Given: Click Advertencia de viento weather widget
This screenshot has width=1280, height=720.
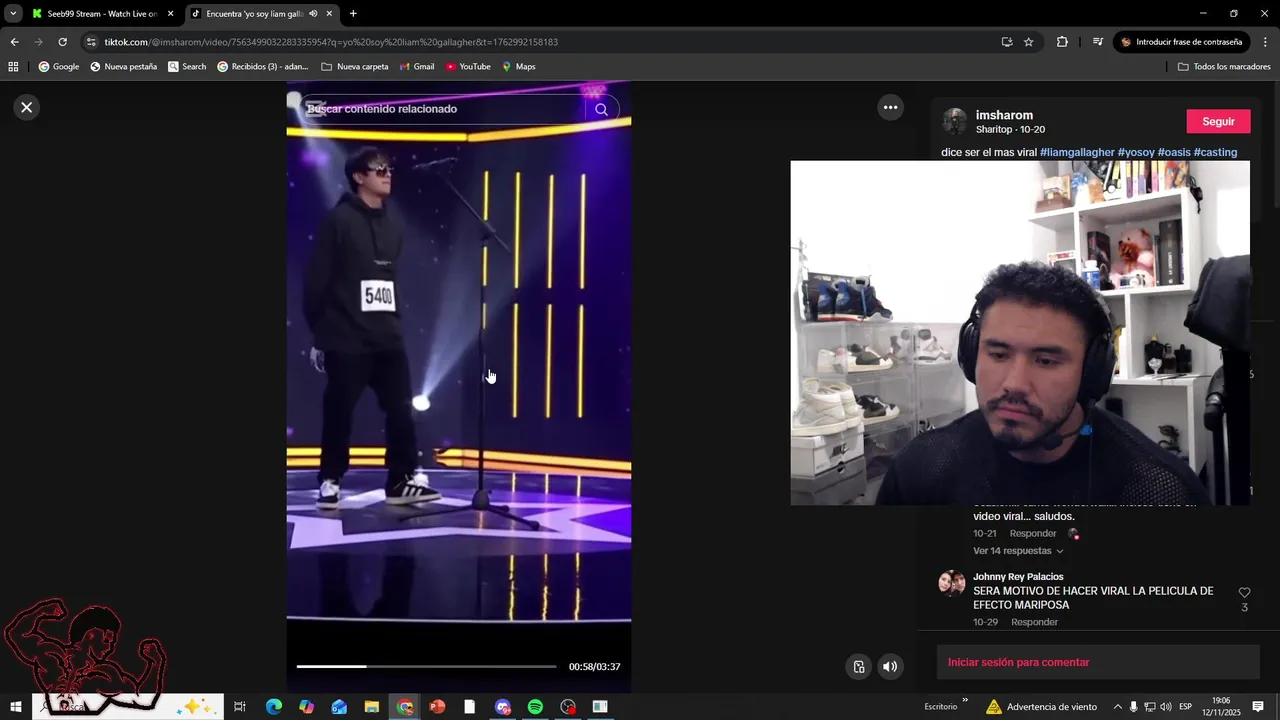Looking at the screenshot, I should coord(1041,707).
